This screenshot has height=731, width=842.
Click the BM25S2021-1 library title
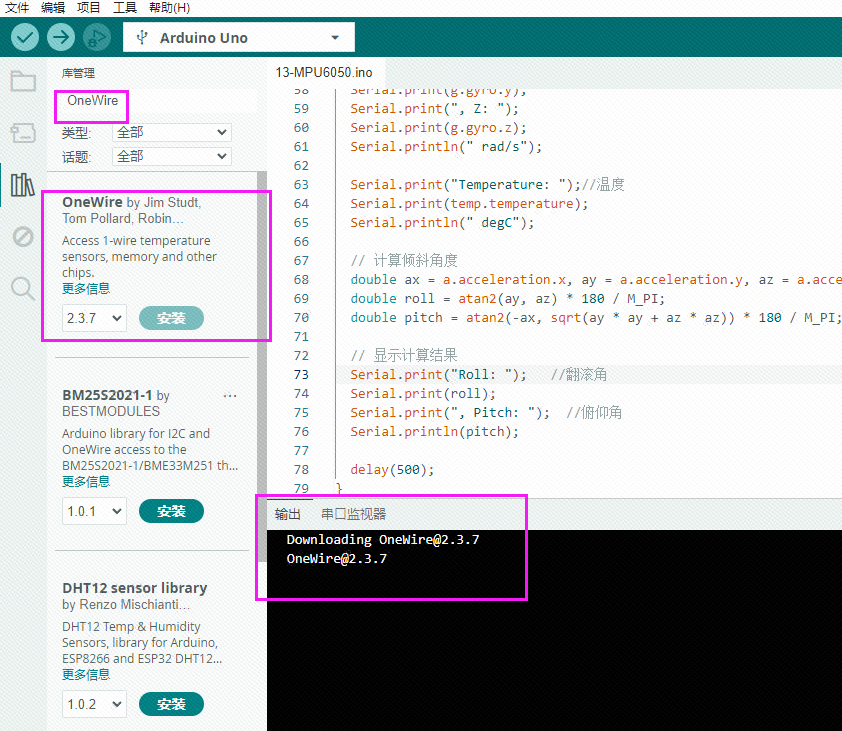coord(107,395)
